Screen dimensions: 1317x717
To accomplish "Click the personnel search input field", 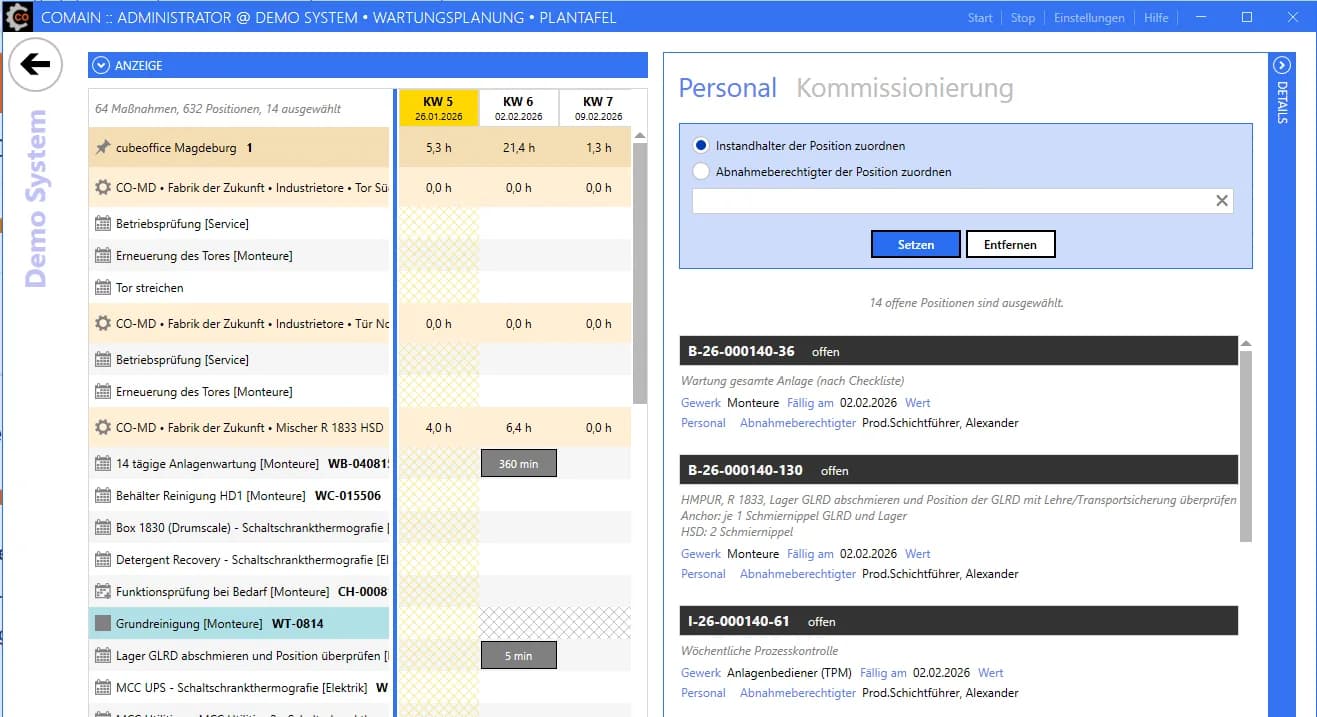I will (950, 201).
